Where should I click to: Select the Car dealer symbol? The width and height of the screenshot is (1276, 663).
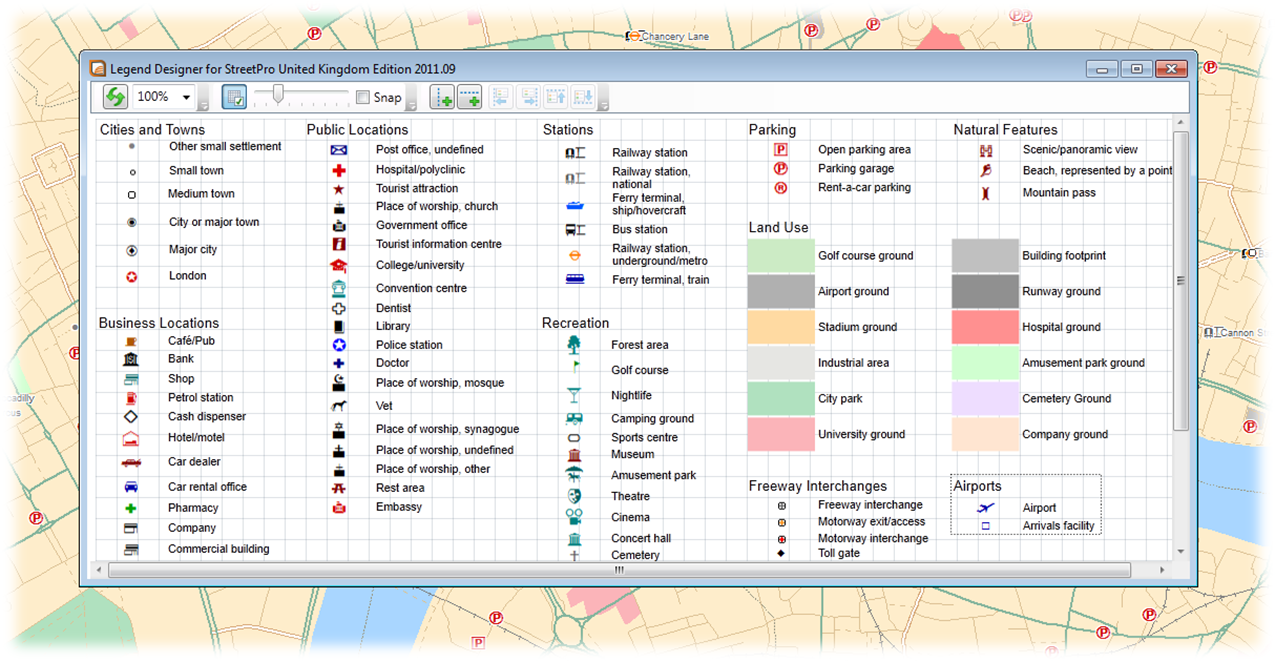(131, 463)
